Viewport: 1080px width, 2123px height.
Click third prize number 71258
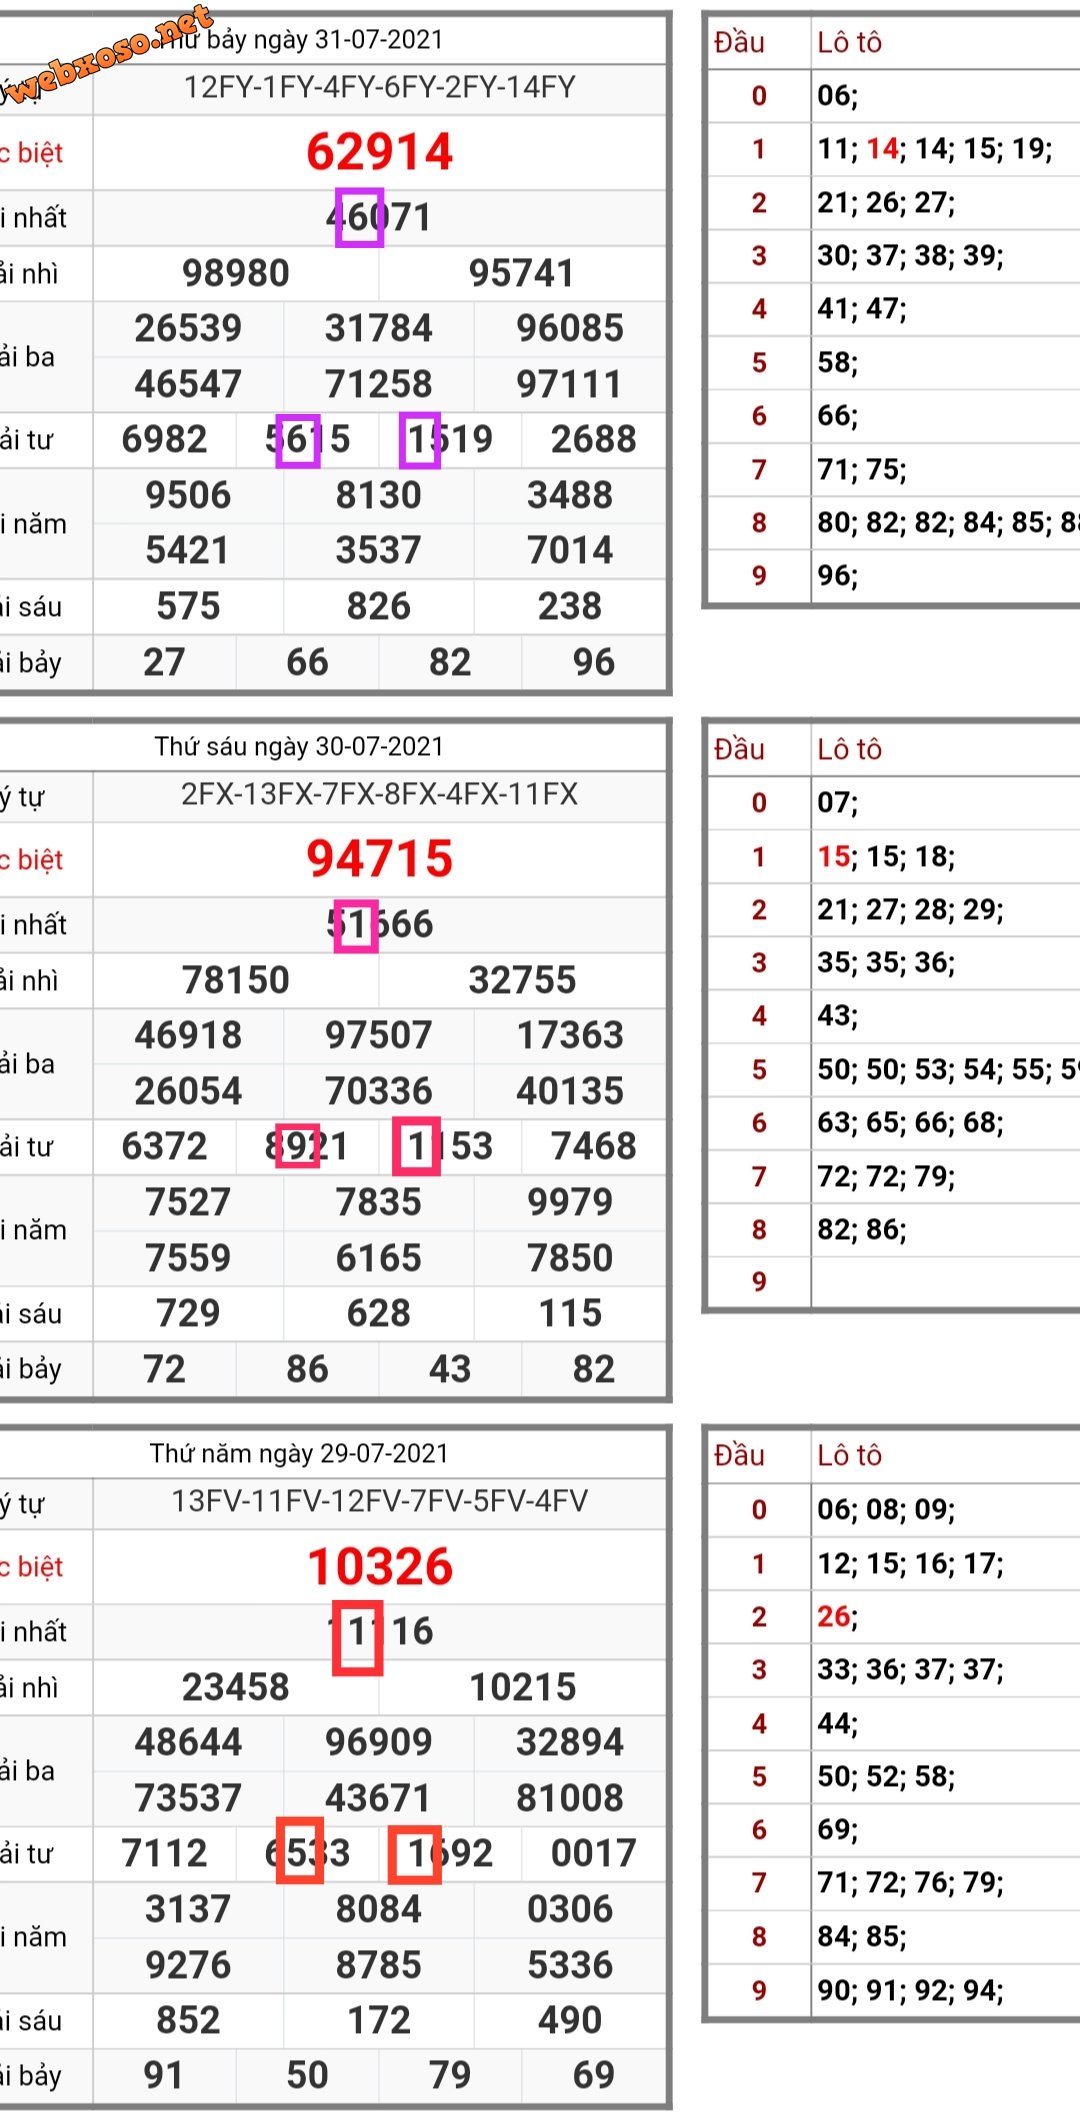click(379, 384)
